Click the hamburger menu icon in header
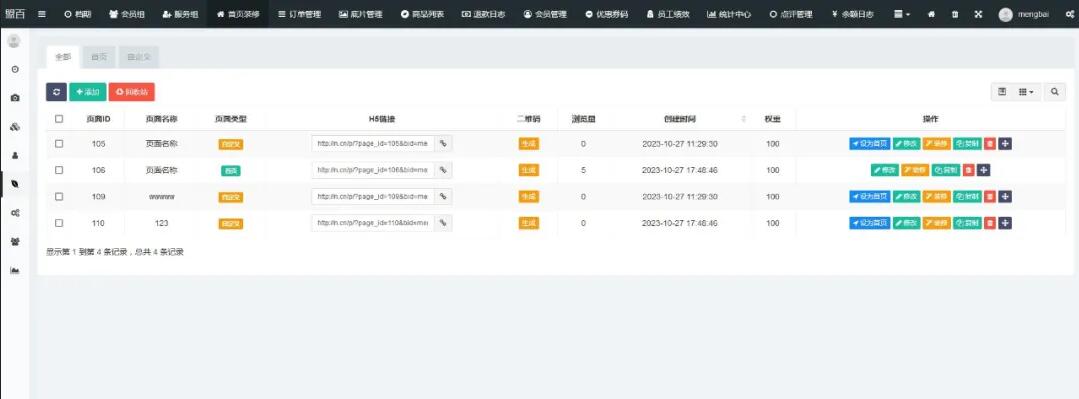The image size is (1079, 399). coord(42,14)
